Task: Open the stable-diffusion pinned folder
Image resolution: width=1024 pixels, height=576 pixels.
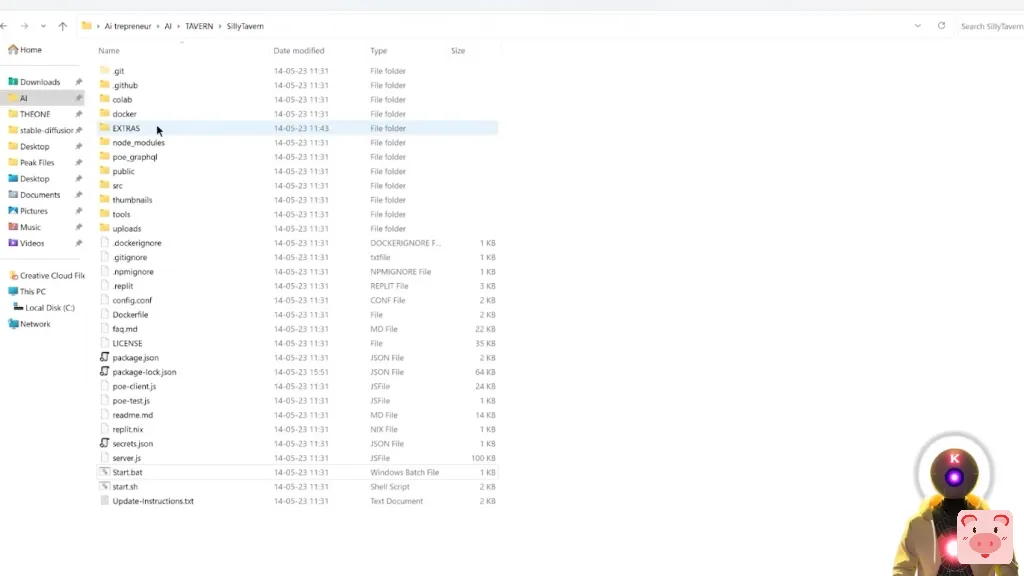Action: [41, 130]
